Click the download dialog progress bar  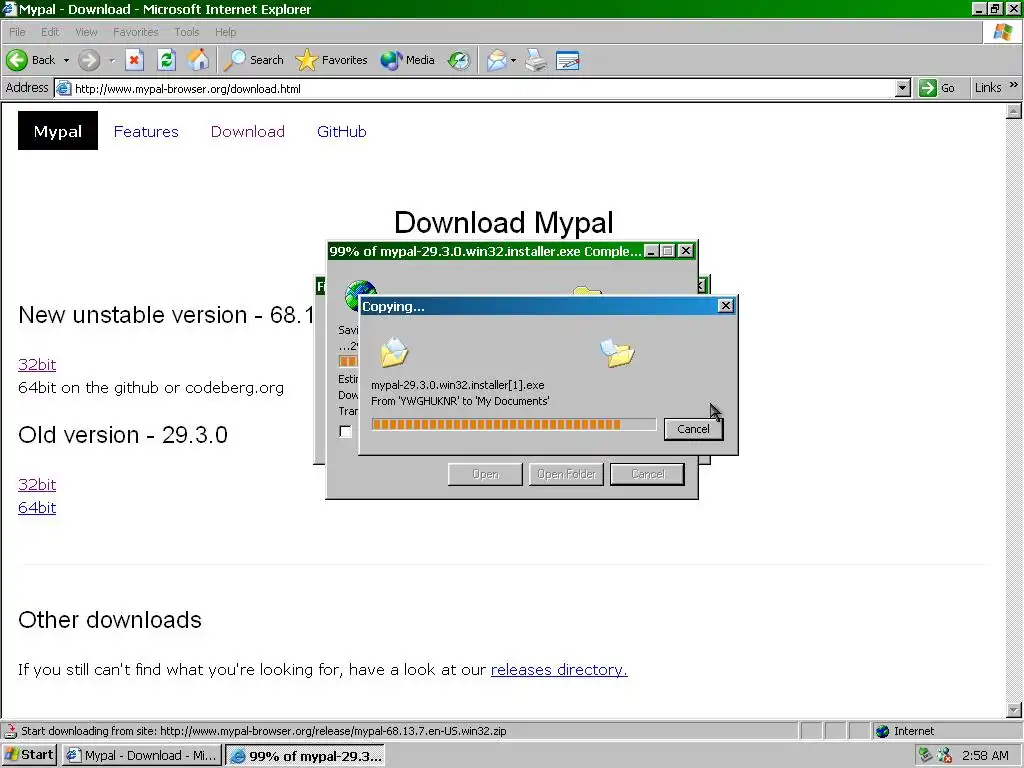(348, 361)
